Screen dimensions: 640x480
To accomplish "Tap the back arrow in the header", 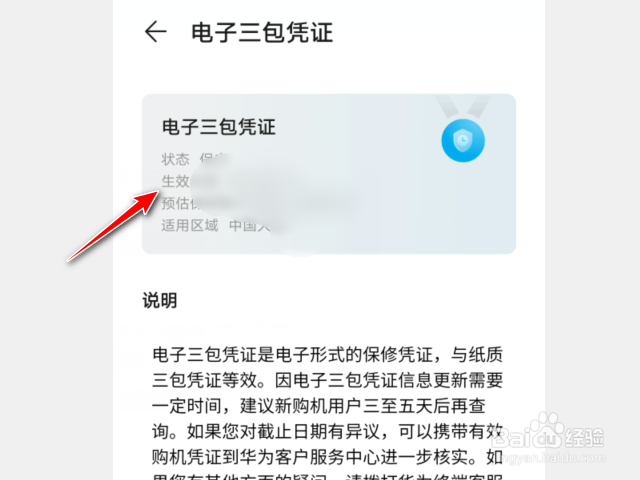I will click(x=156, y=31).
